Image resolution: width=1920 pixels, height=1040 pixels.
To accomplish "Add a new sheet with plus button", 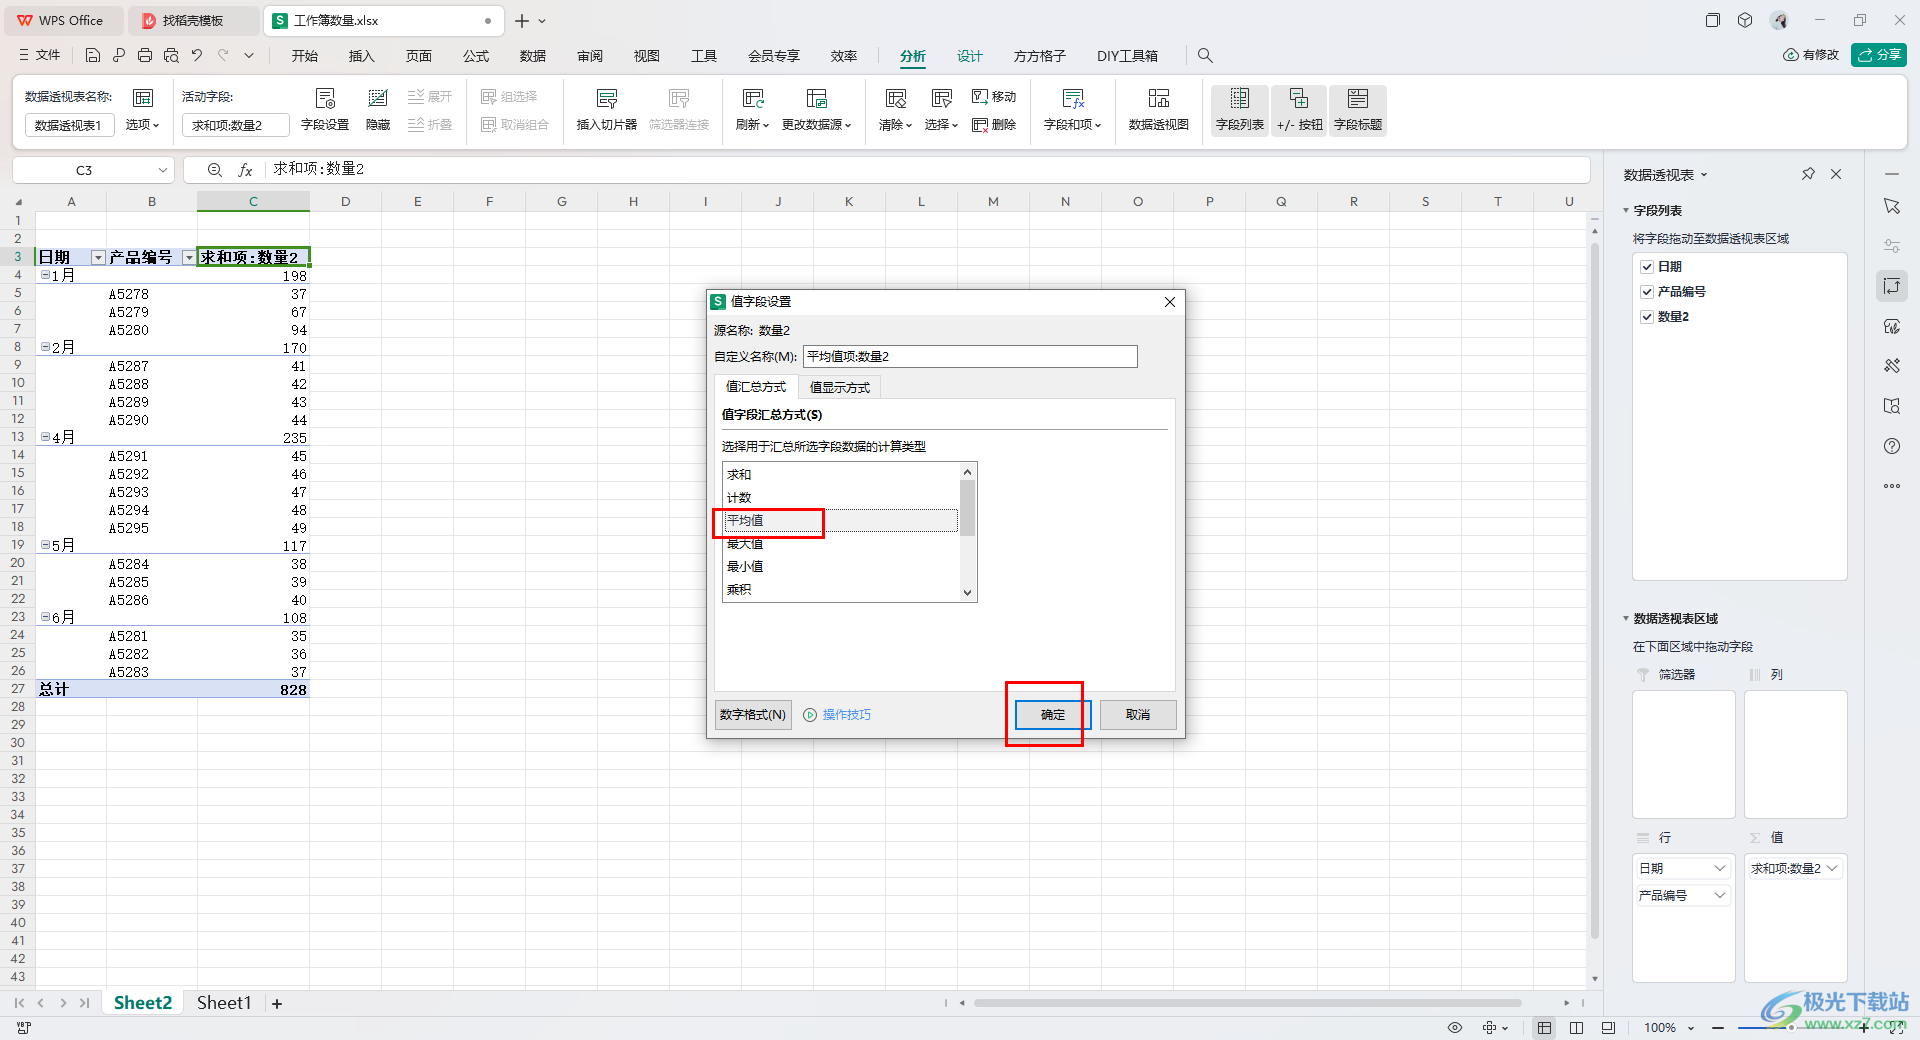I will pos(277,1003).
